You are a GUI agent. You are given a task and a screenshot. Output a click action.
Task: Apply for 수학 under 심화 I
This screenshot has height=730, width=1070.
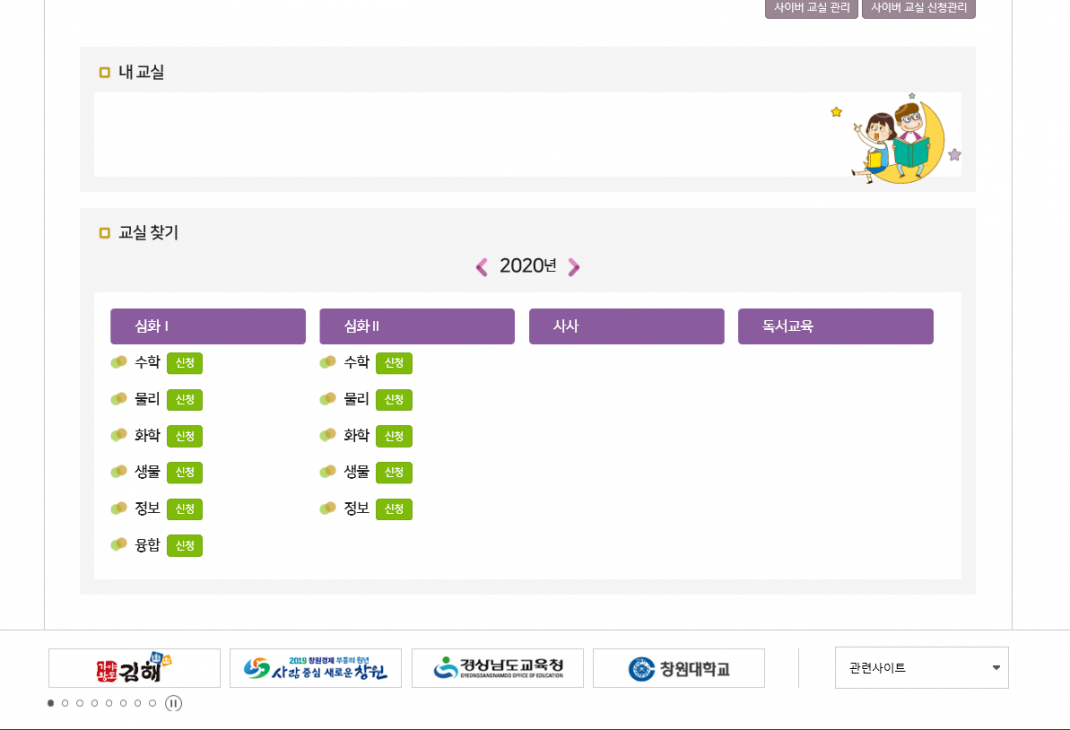[x=184, y=363]
